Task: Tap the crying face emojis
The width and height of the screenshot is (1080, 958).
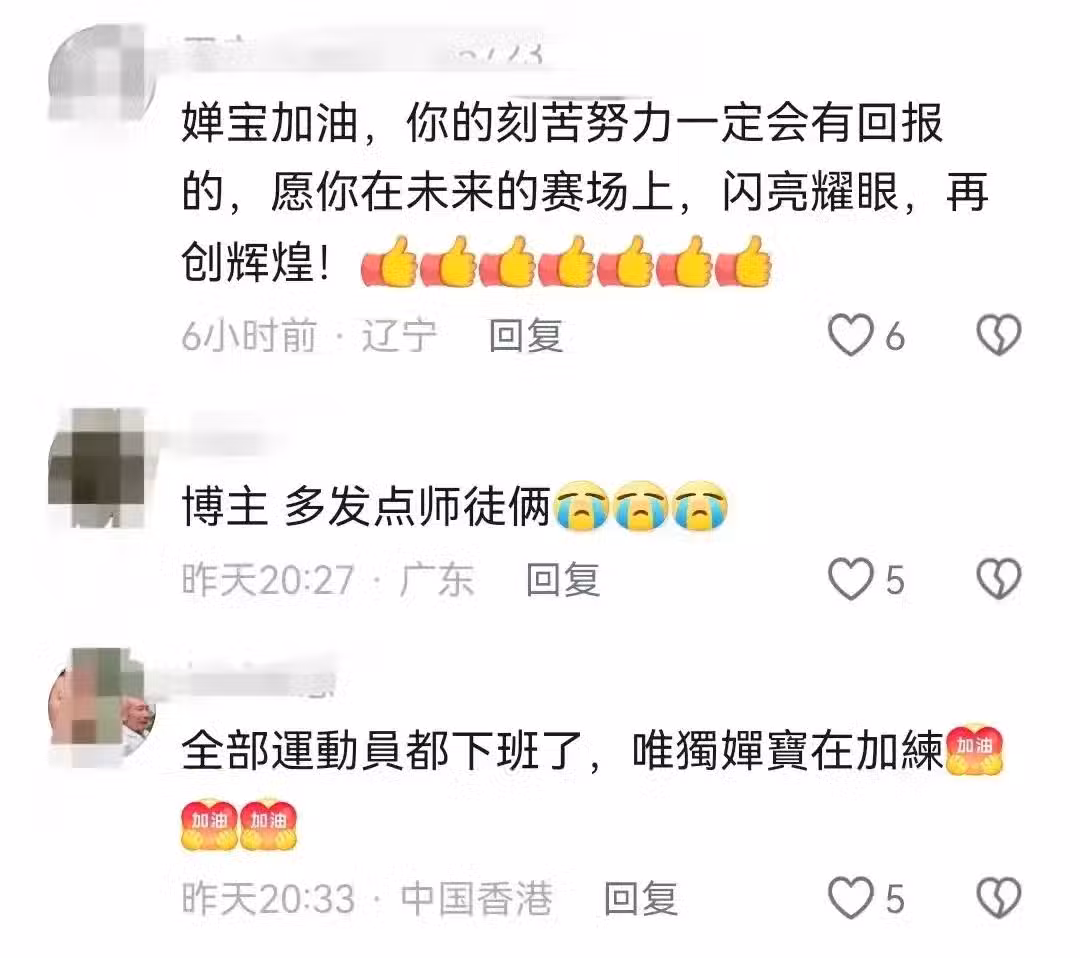Action: tap(641, 506)
